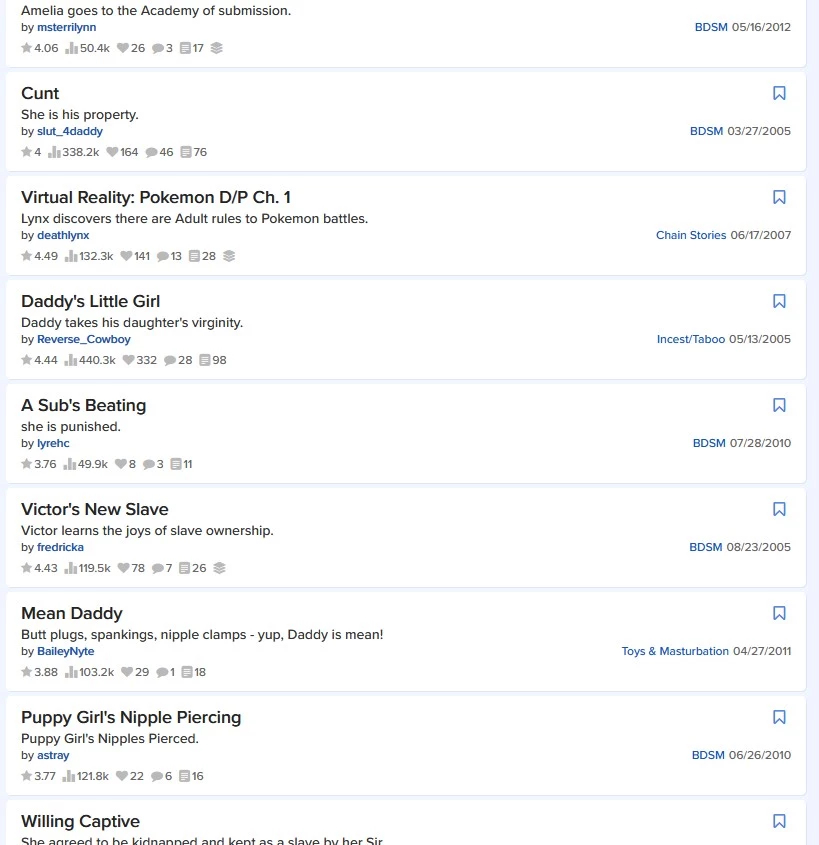Open author profile lyrehc
Image resolution: width=819 pixels, height=845 pixels.
click(53, 443)
